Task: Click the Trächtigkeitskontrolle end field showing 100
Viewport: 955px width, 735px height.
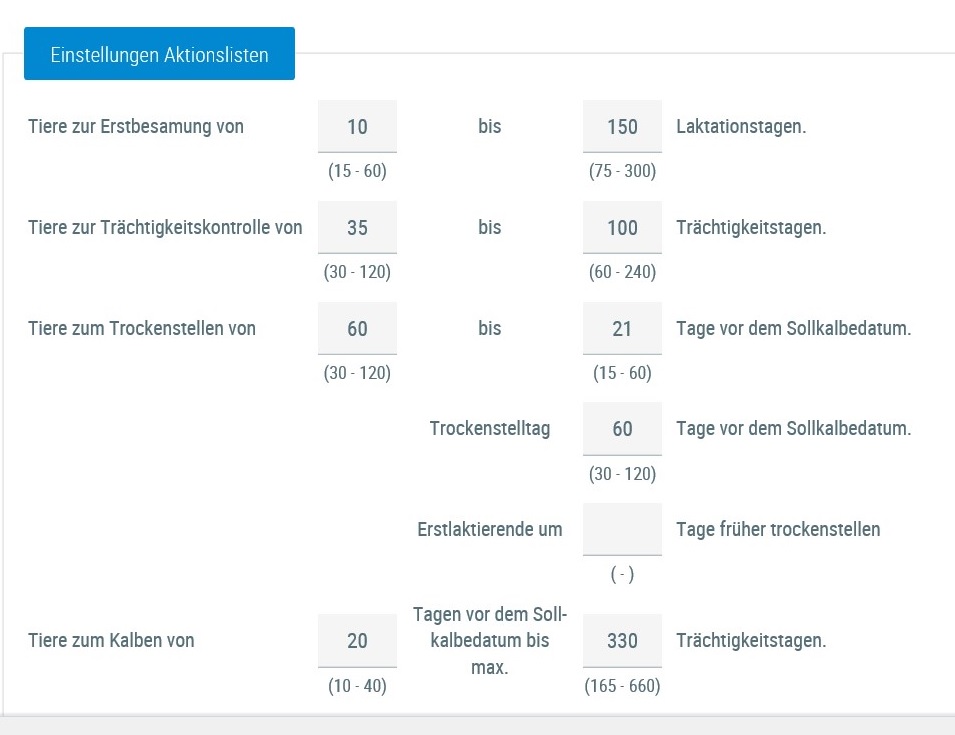Action: [x=622, y=228]
